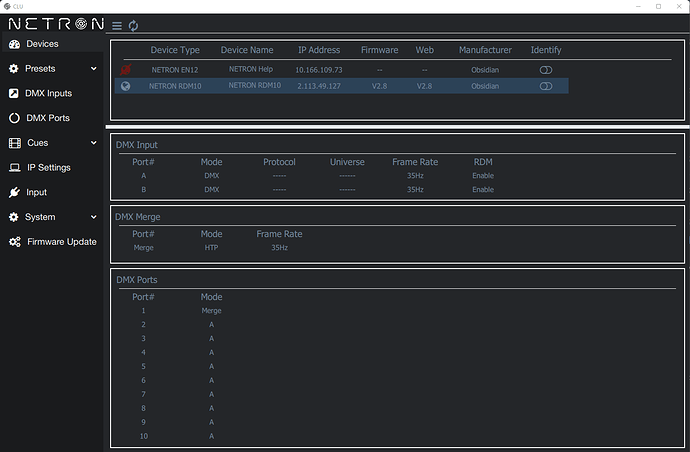Open the Cues menu item
The height and width of the screenshot is (452, 690).
[38, 143]
